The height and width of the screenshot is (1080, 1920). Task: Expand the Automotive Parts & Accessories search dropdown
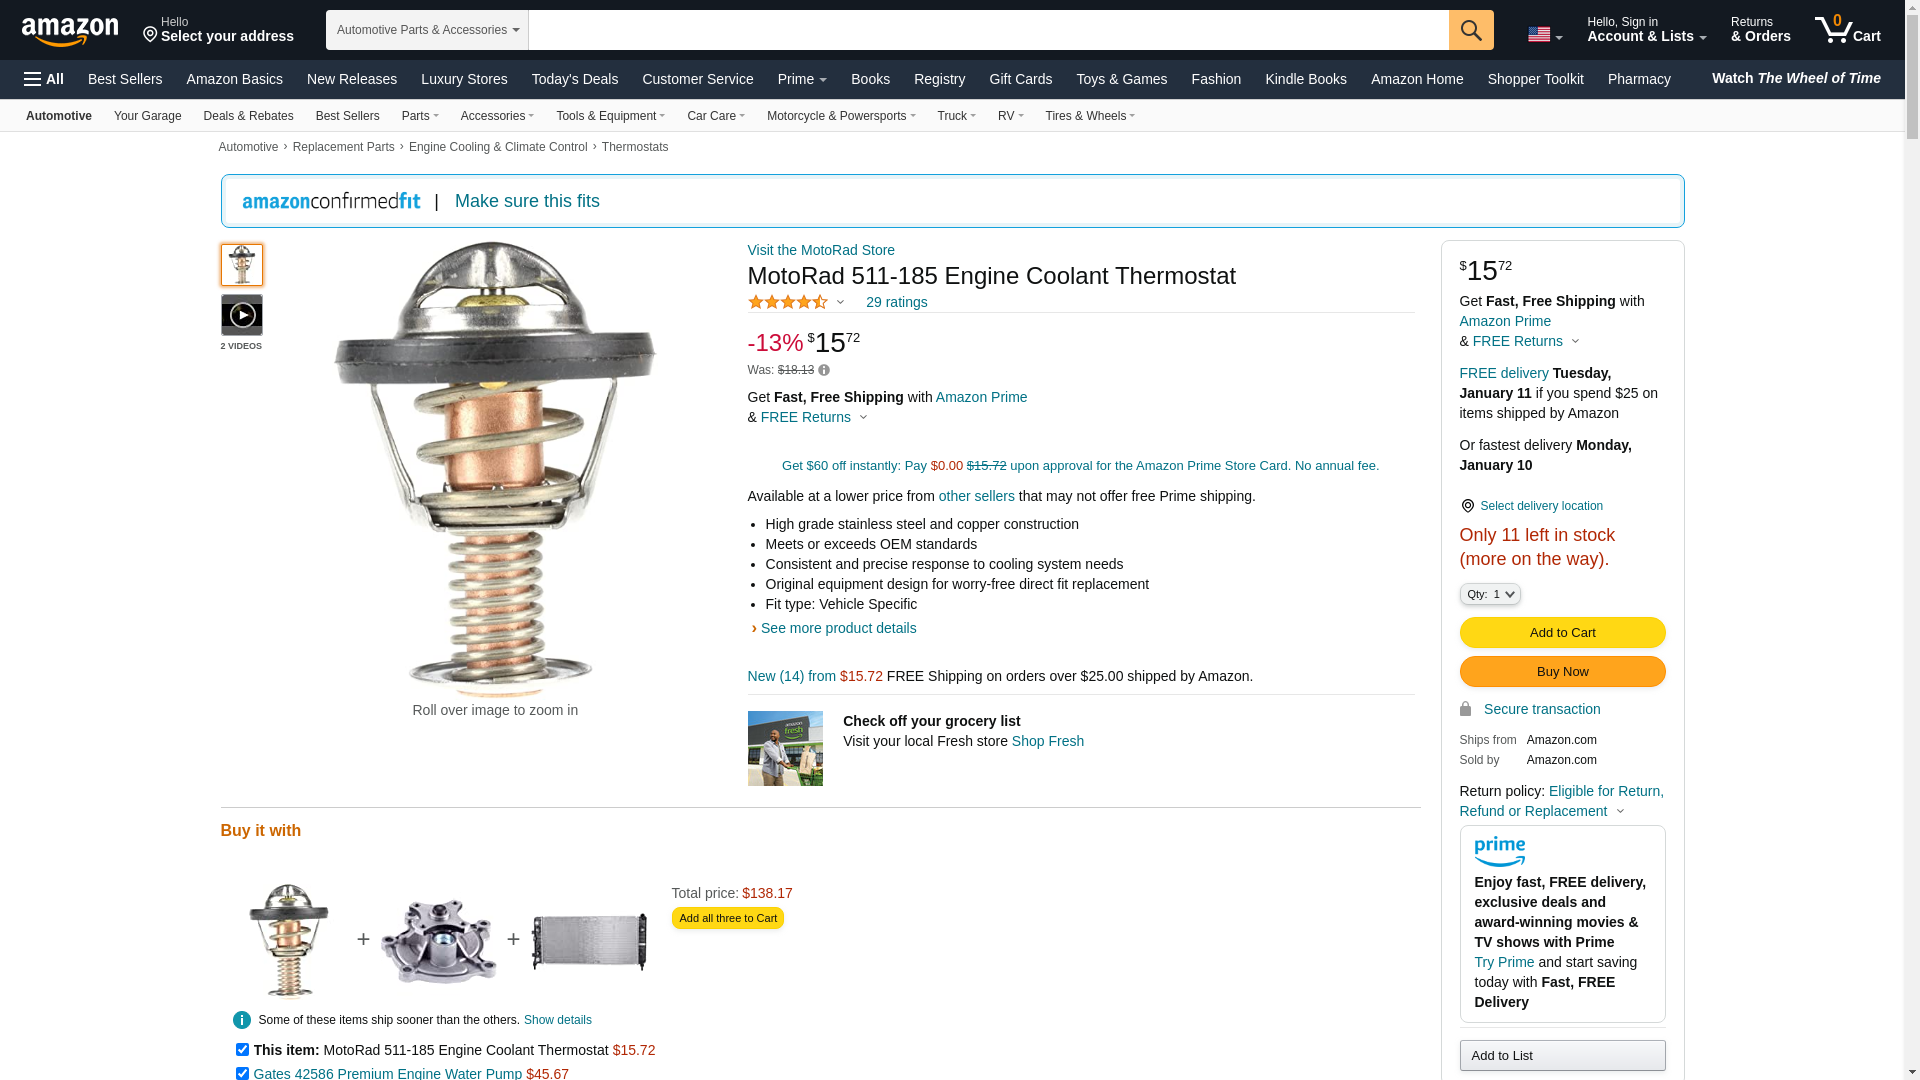pos(427,30)
